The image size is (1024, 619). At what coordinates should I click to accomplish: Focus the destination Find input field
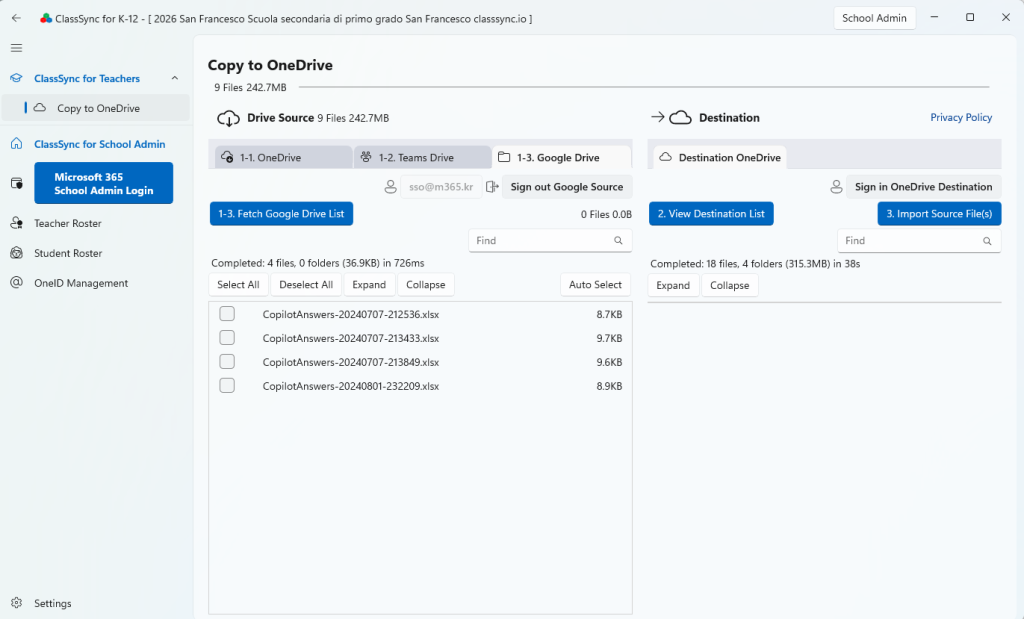point(919,241)
